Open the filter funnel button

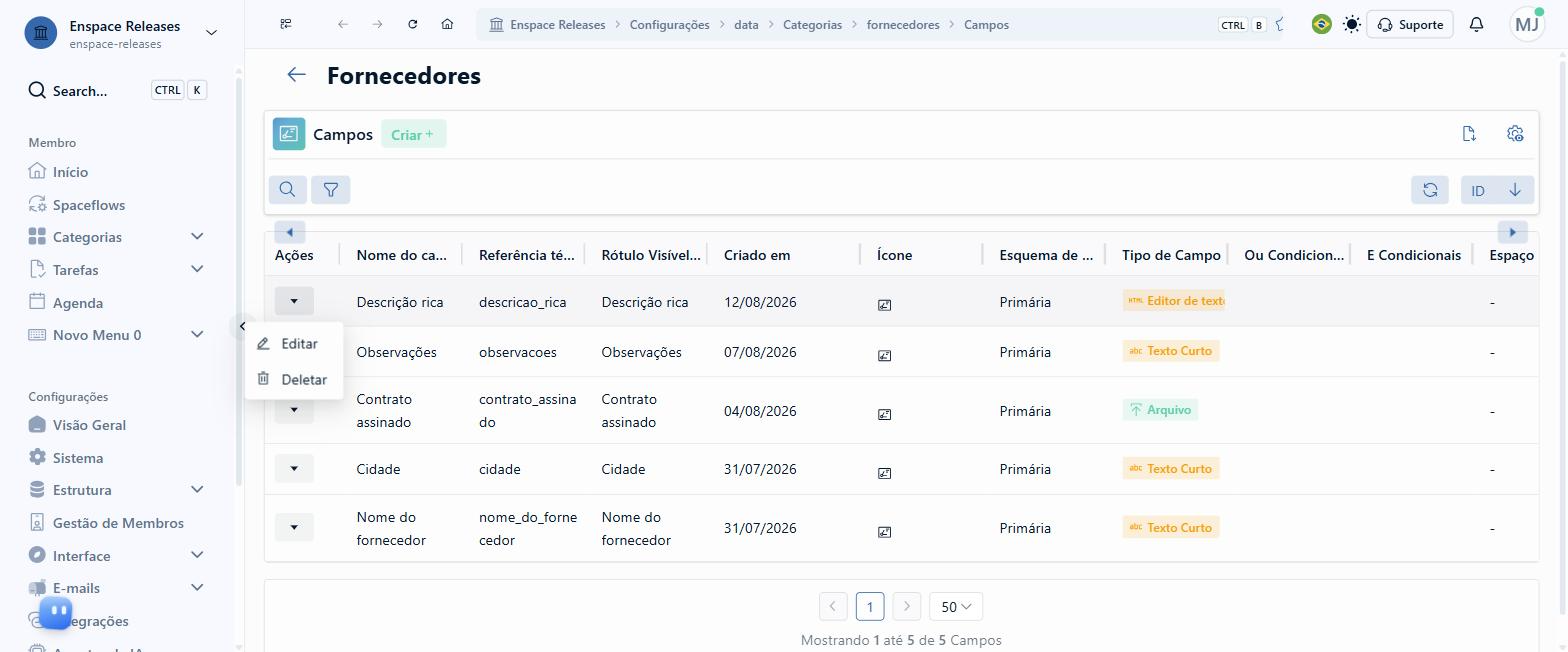click(x=331, y=189)
